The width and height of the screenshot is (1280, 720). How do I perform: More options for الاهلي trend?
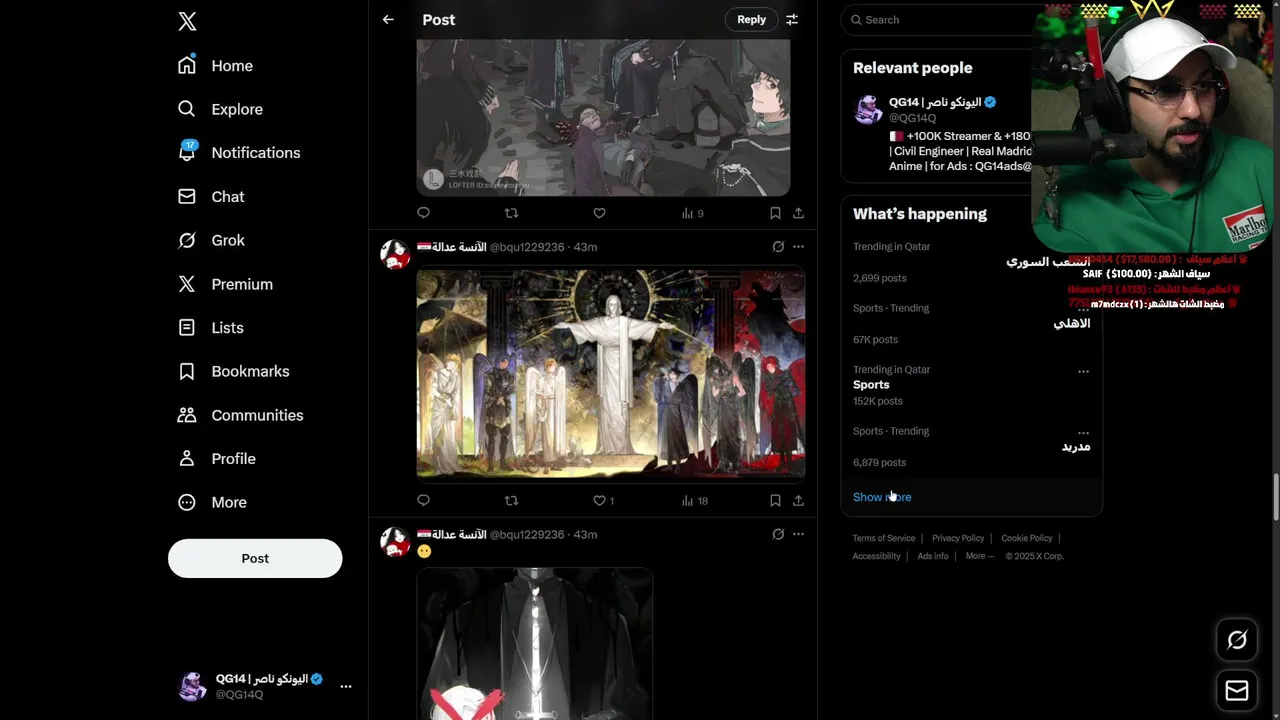[1083, 310]
